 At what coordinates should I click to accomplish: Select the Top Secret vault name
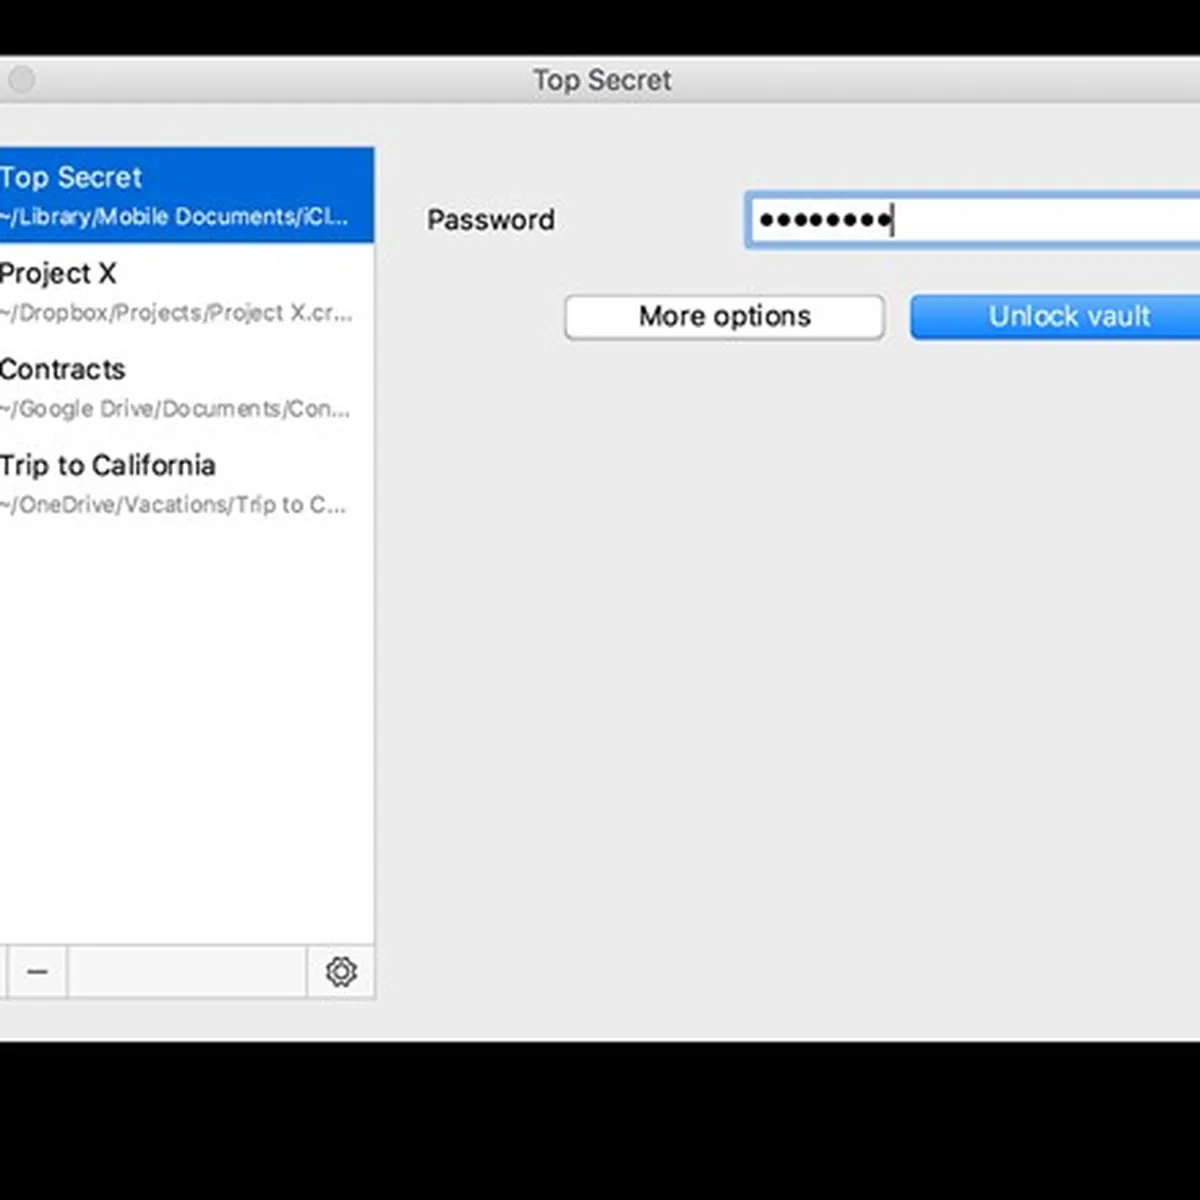click(x=72, y=177)
